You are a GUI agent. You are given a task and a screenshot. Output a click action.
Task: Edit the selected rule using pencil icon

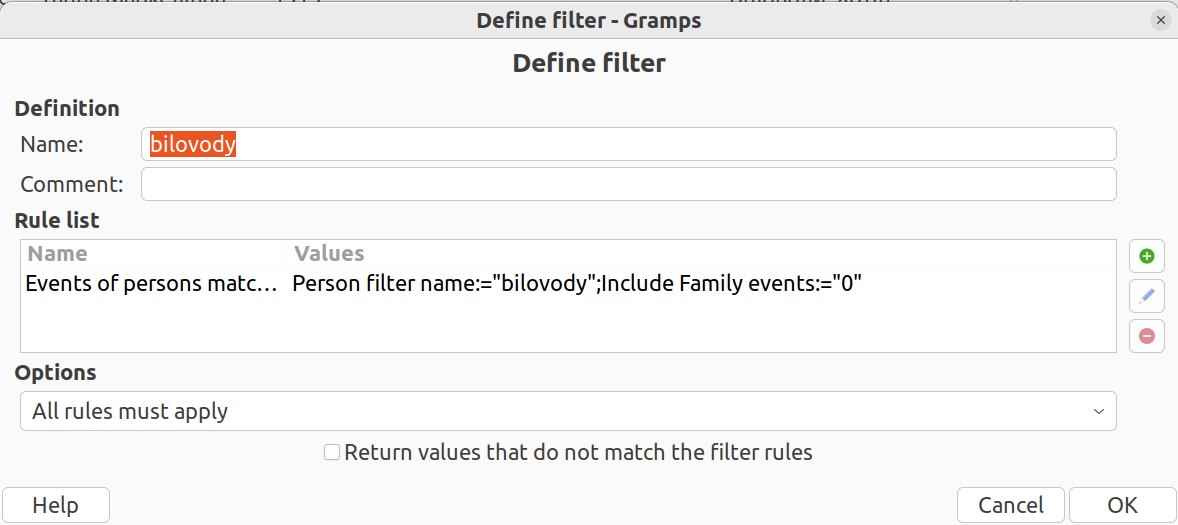[x=1146, y=297]
